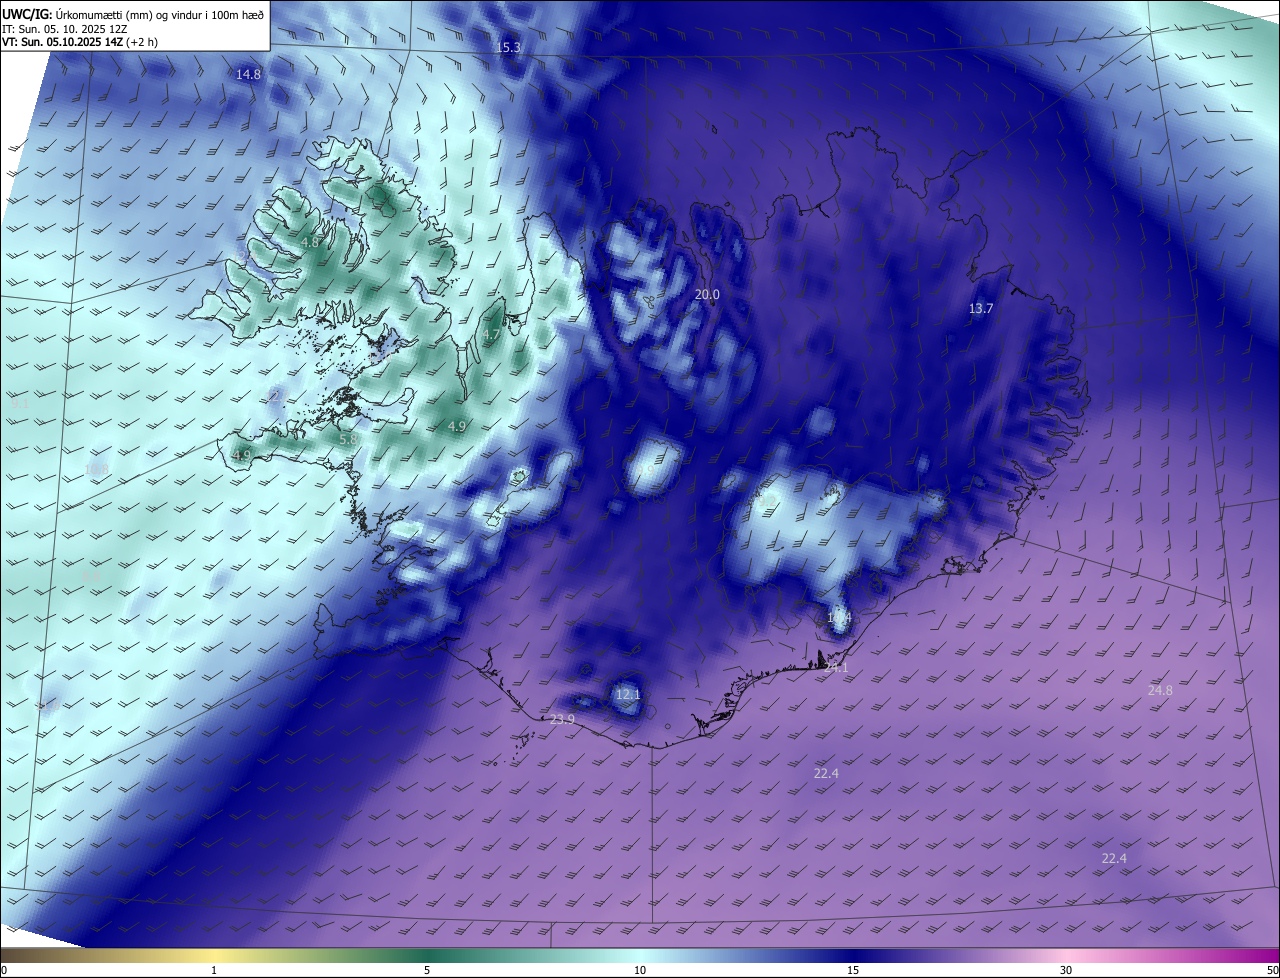This screenshot has width=1280, height=978.
Task: Click the 0 tick on the color scale
Action: pos(4,970)
